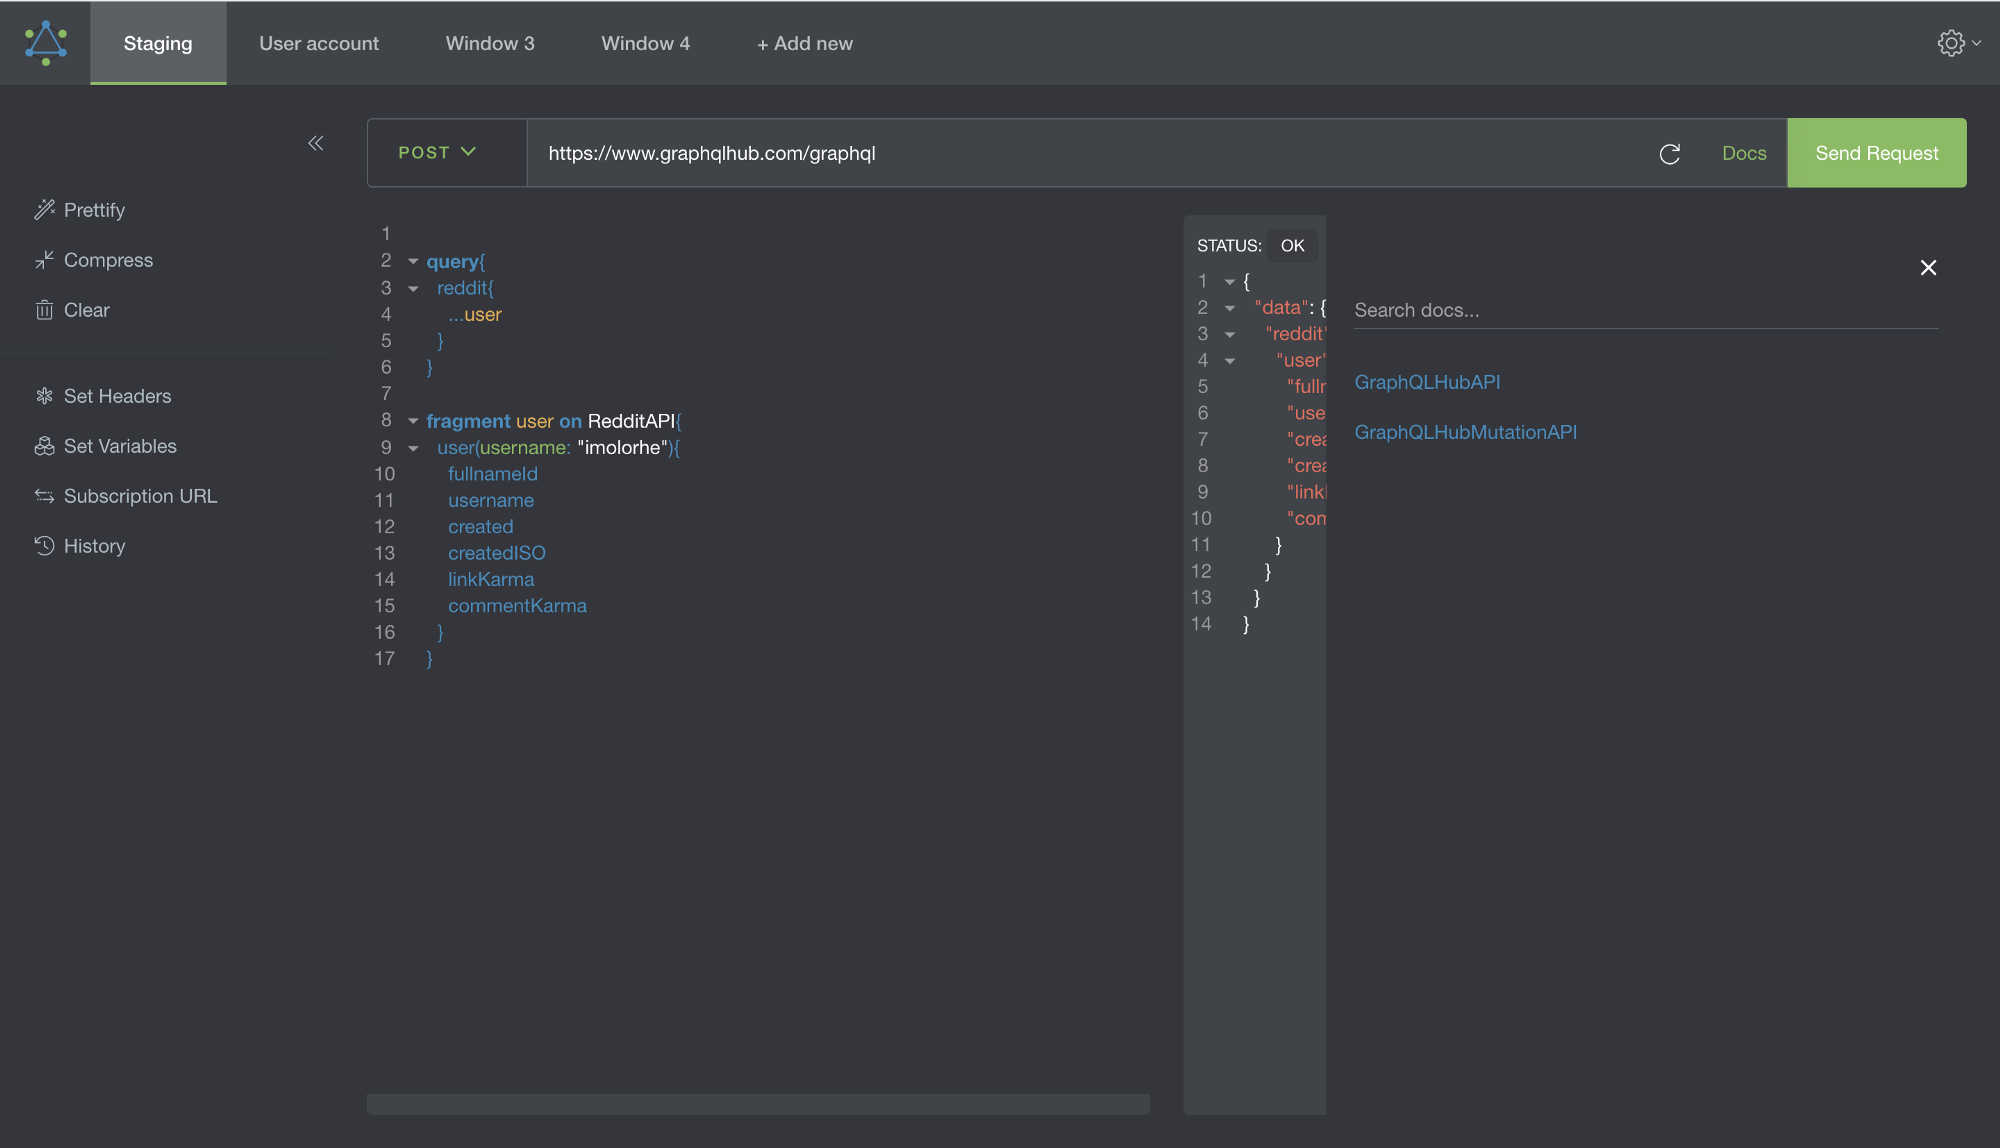Open the GraphQLHubMutationAPI docs link

pyautogui.click(x=1466, y=431)
